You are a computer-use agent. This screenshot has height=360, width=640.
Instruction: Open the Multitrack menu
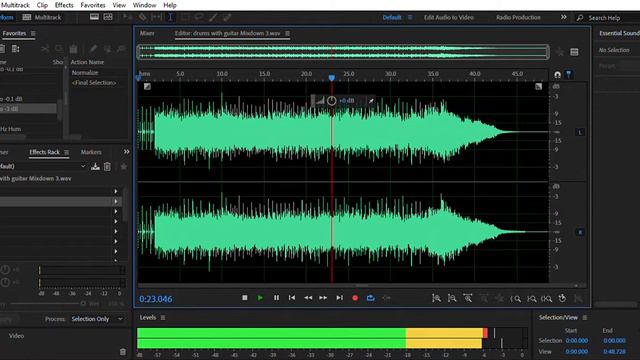click(x=15, y=5)
